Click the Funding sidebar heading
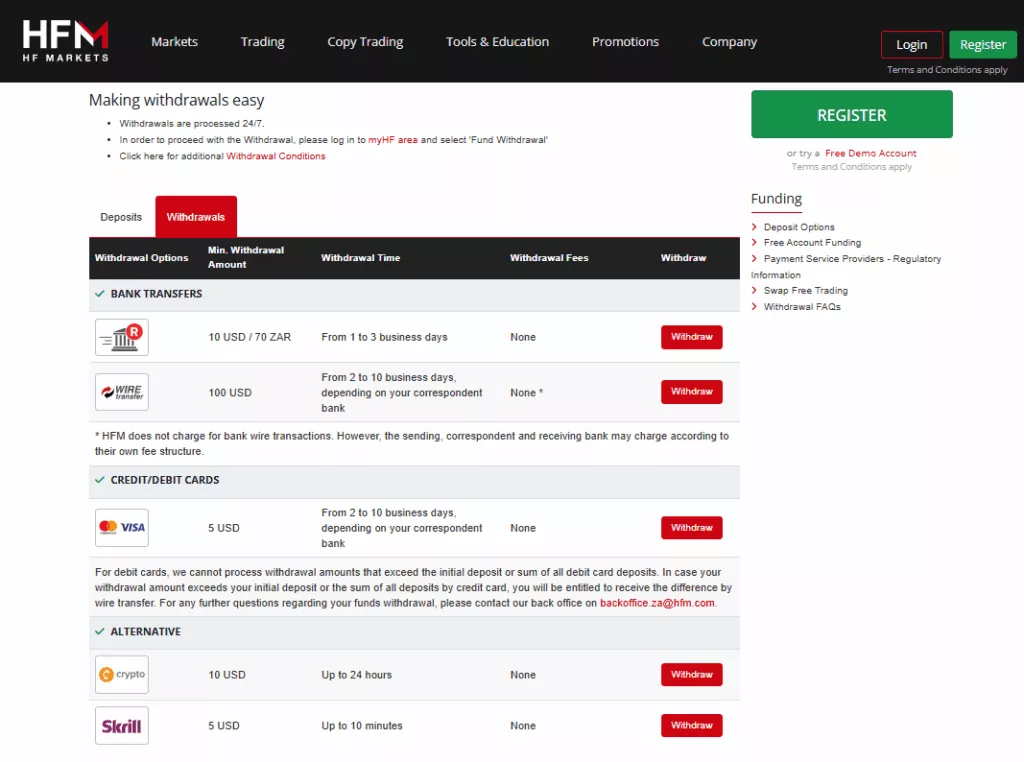The height and width of the screenshot is (762, 1024). [x=776, y=198]
